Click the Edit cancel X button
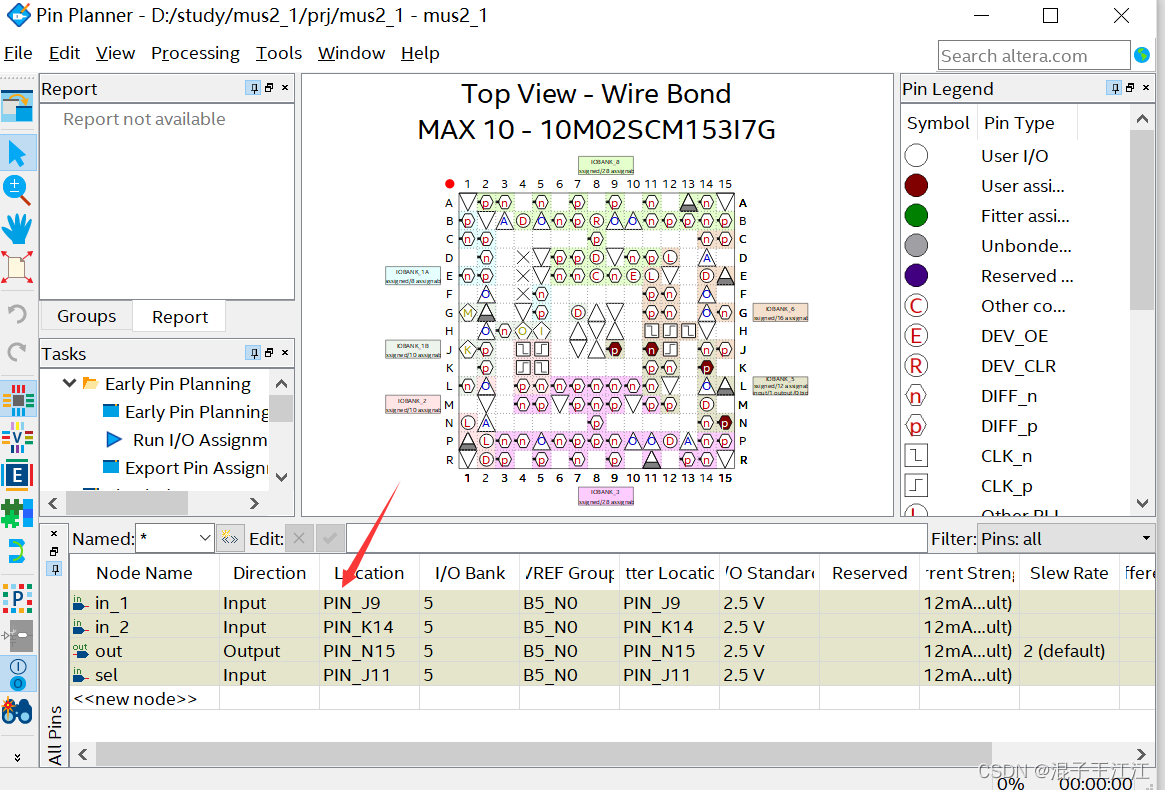The height and width of the screenshot is (790, 1165). click(x=299, y=538)
